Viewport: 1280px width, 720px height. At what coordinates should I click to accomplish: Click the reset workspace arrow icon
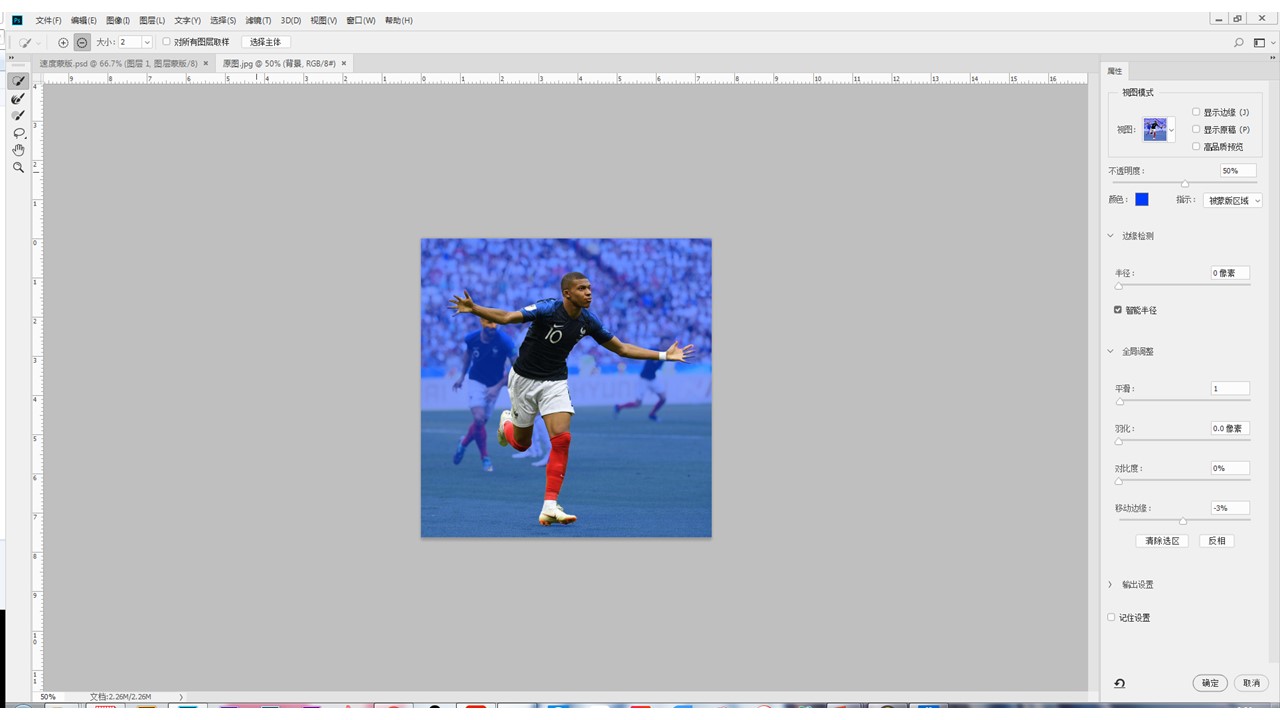pyautogui.click(x=1119, y=683)
